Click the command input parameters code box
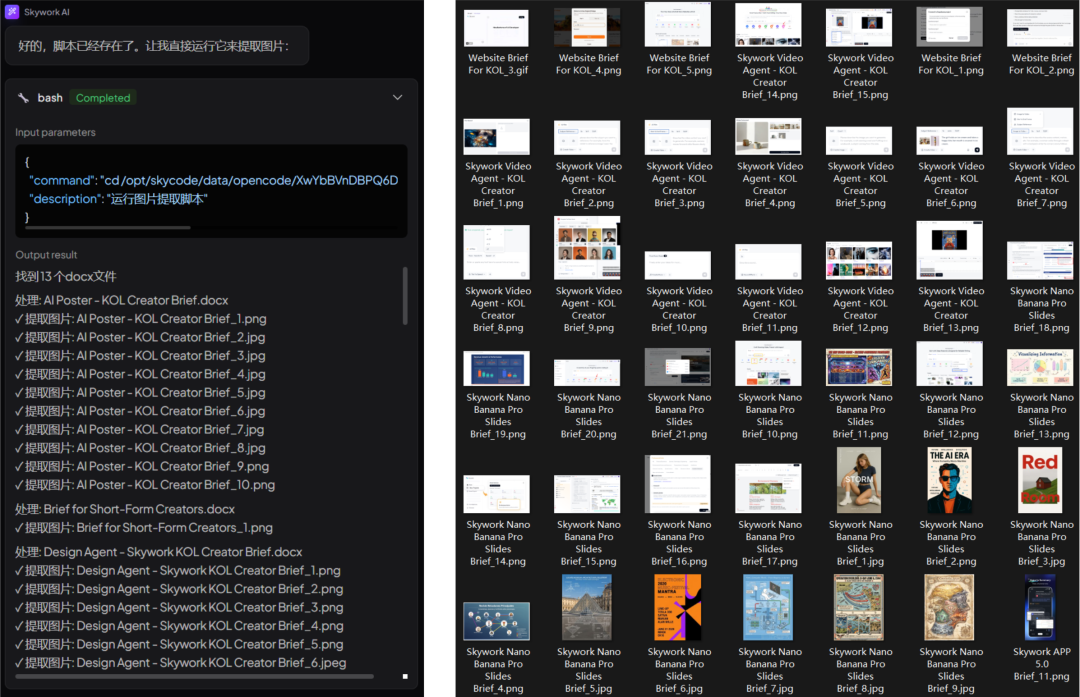 click(211, 190)
